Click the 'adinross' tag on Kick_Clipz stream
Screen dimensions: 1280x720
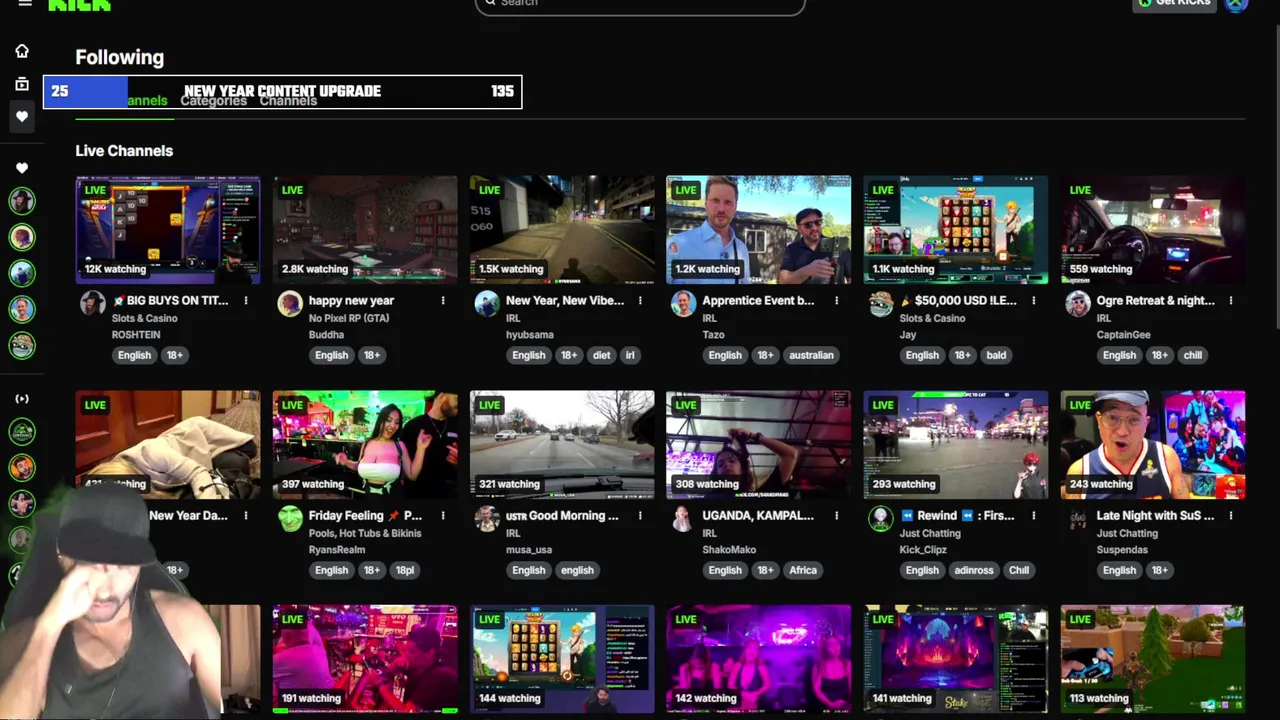point(973,570)
